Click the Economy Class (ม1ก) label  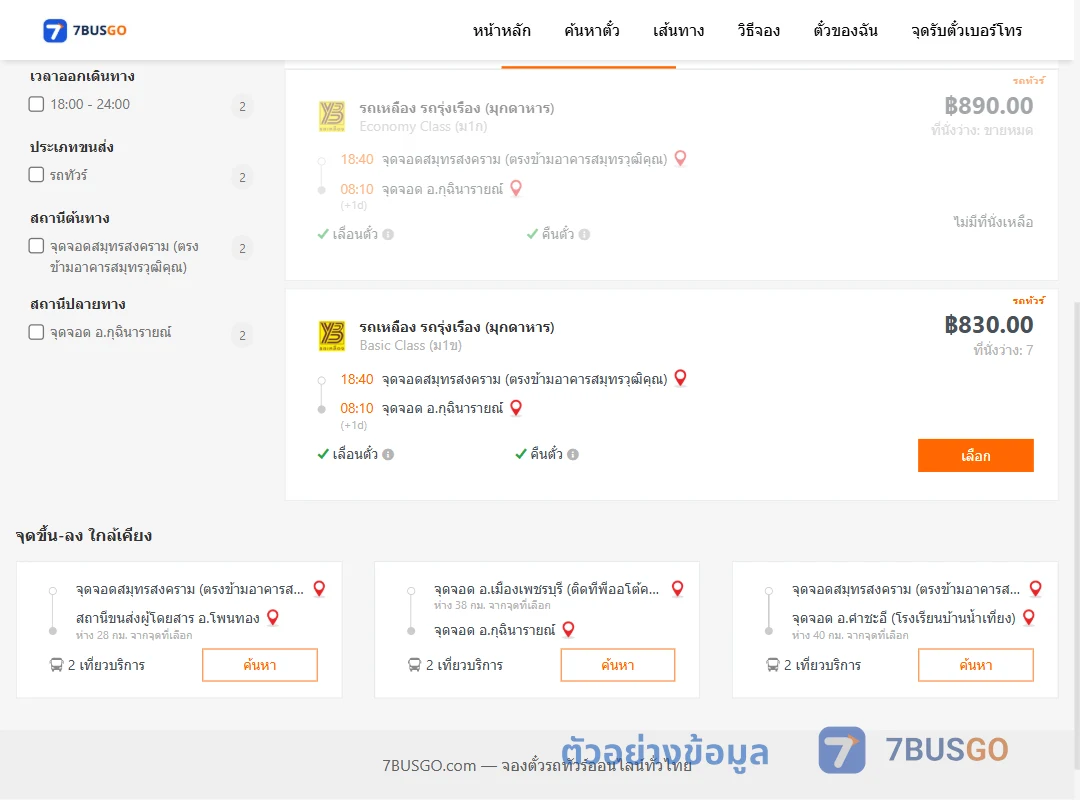[423, 126]
